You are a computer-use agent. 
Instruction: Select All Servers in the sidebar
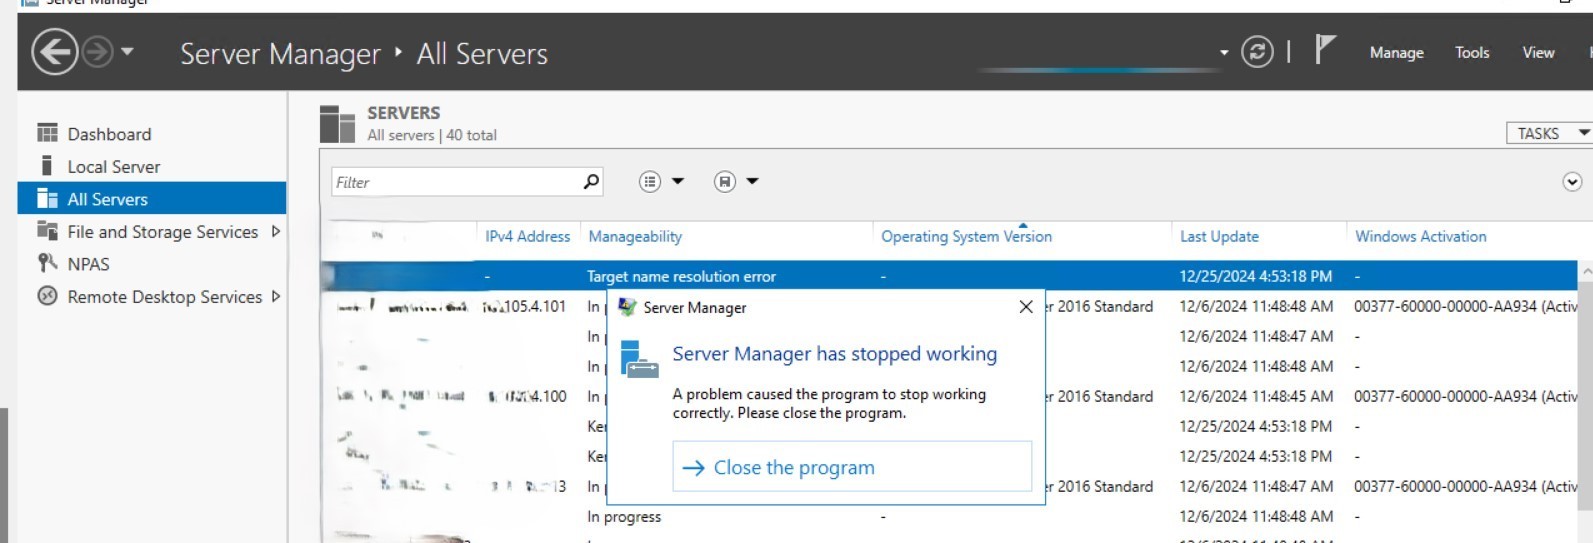(152, 199)
